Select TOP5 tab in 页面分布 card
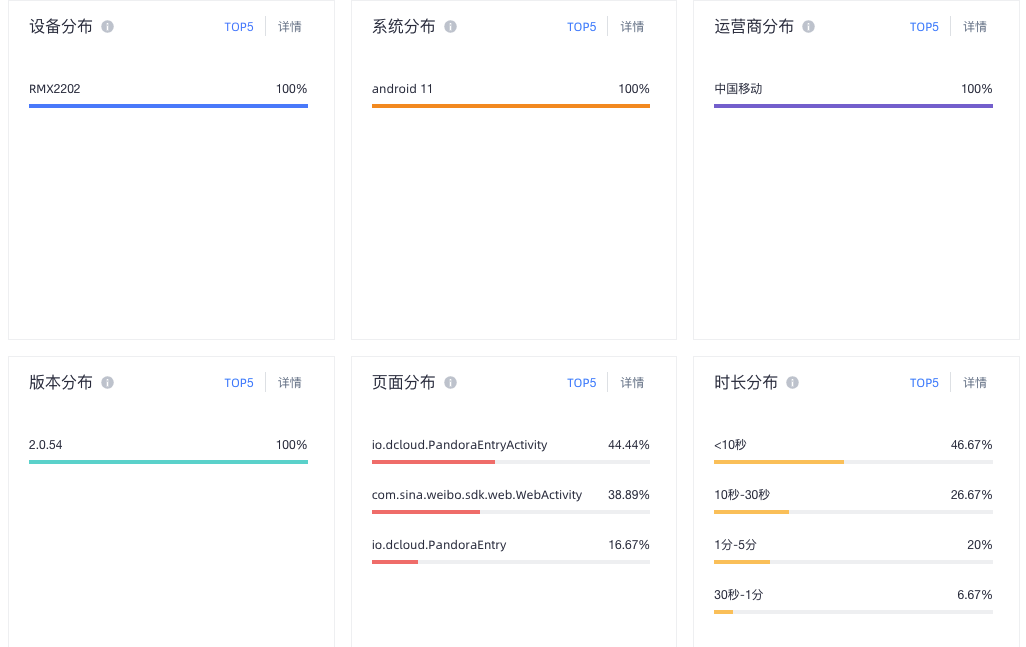The height and width of the screenshot is (647, 1026). (581, 383)
